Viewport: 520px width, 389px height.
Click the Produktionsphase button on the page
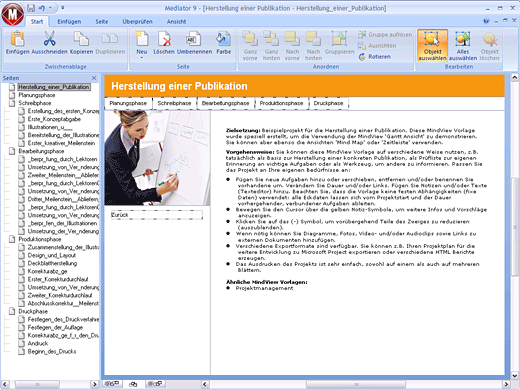click(x=281, y=103)
